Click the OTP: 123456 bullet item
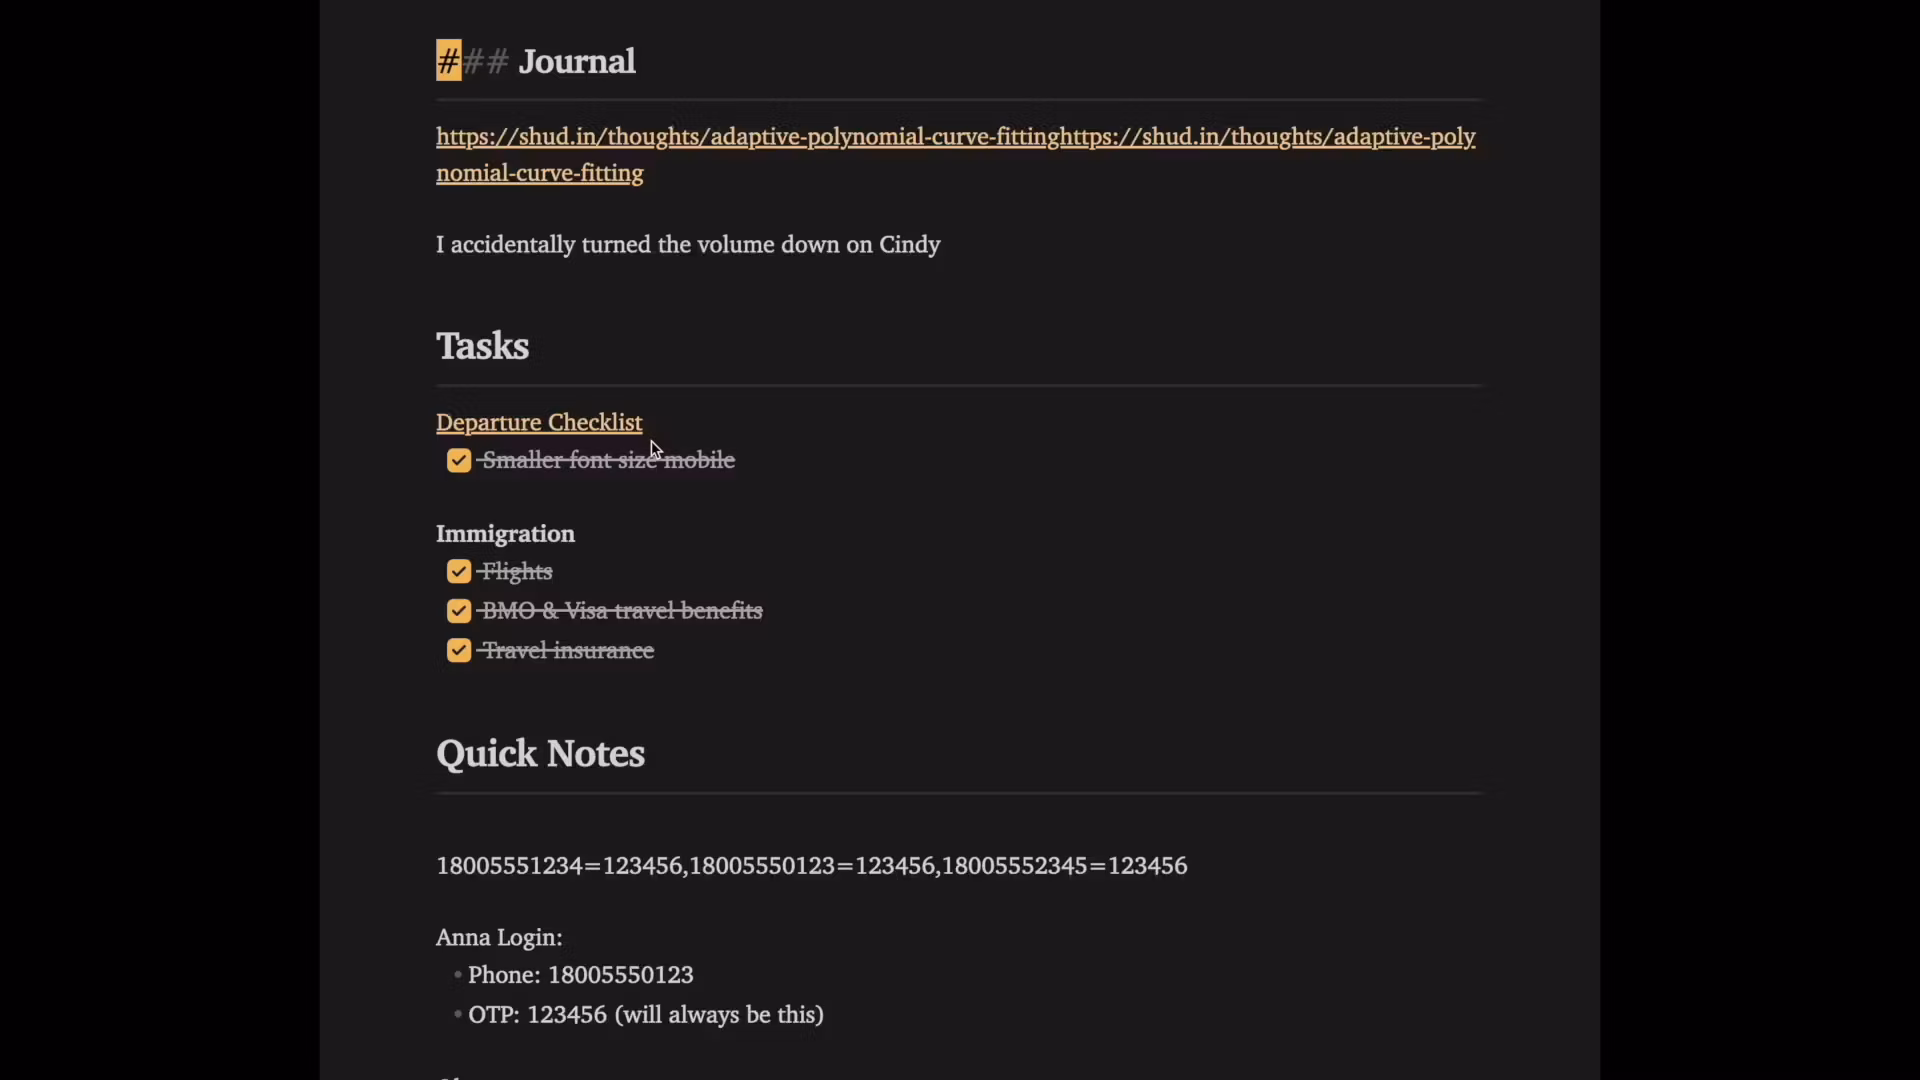 point(645,1015)
